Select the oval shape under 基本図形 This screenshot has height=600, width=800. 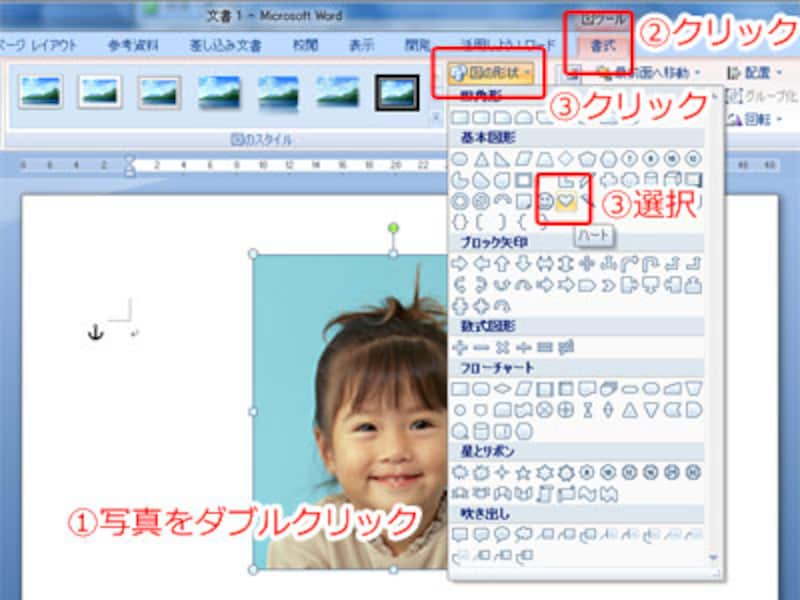(x=458, y=158)
